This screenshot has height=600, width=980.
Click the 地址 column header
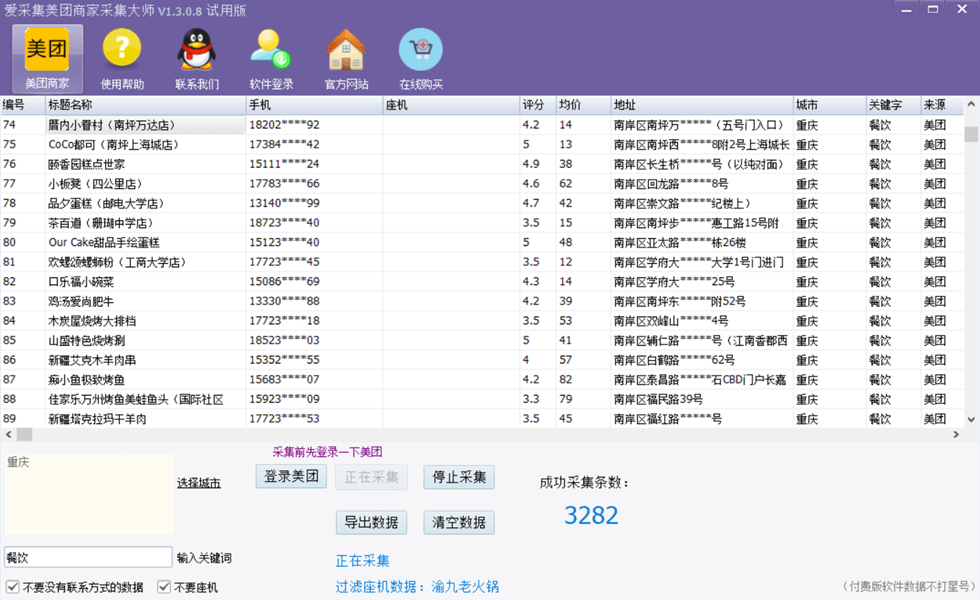[x=702, y=105]
